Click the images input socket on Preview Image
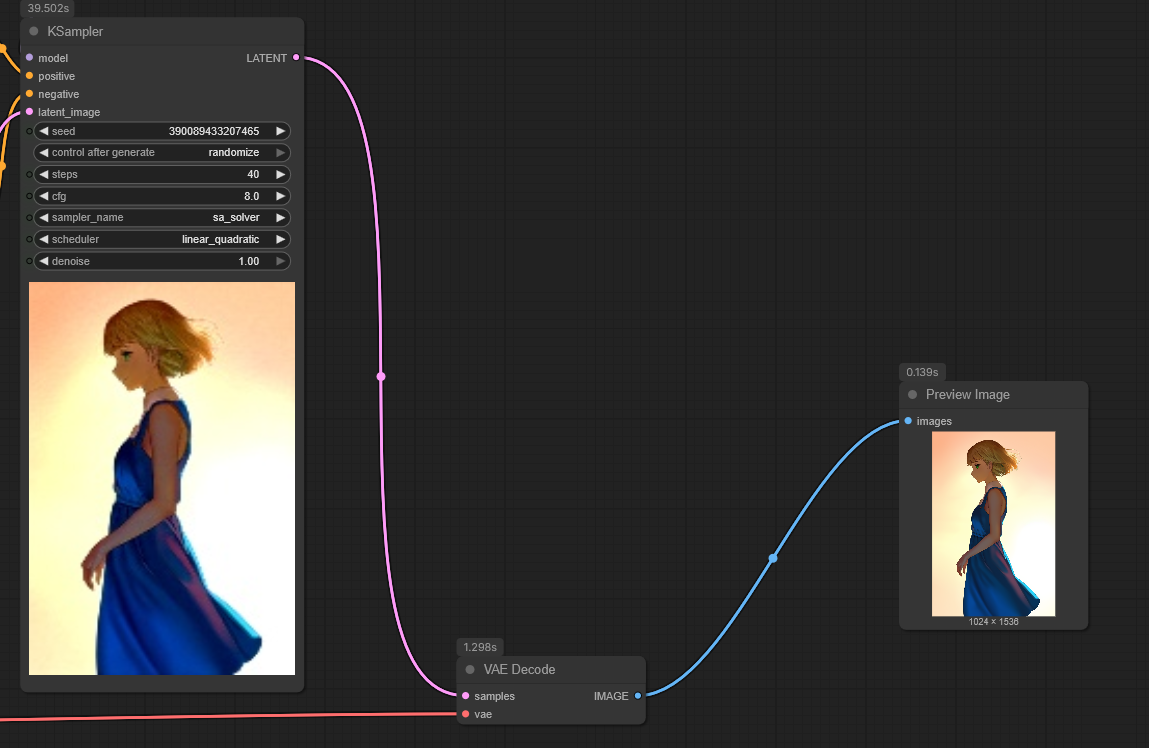This screenshot has width=1149, height=748. [908, 421]
